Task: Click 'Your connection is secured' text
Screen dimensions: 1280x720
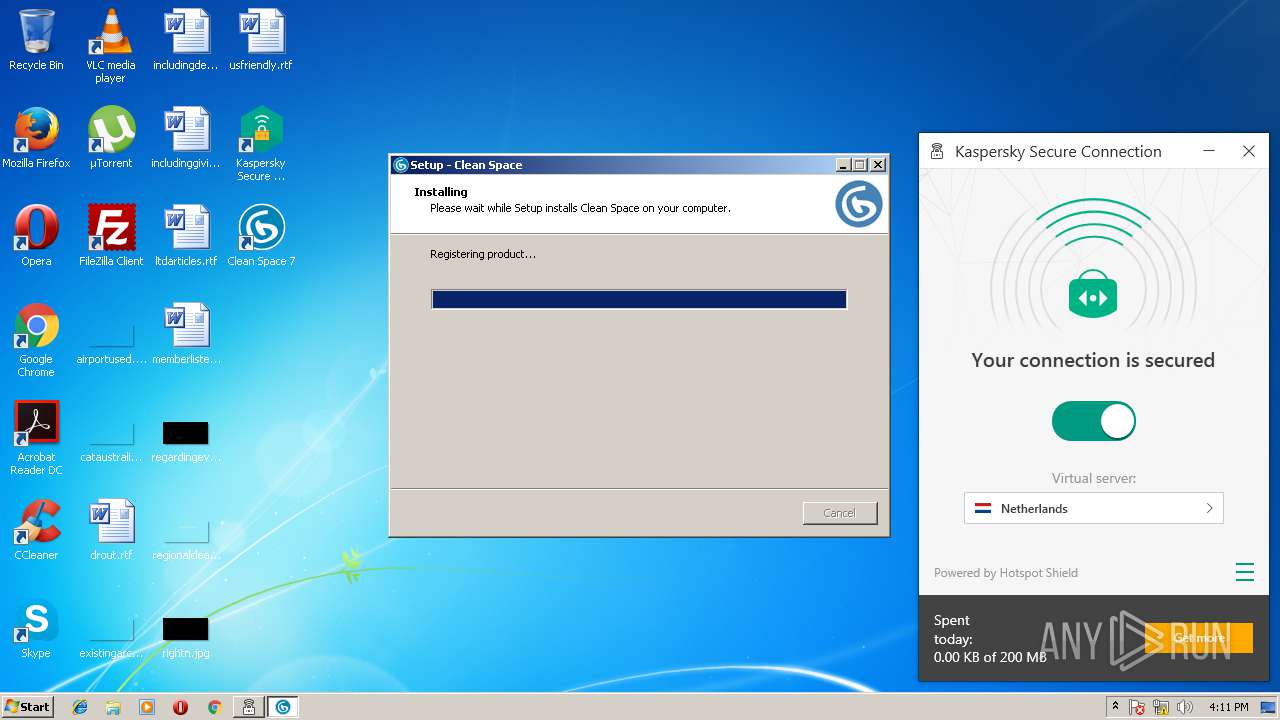Action: pyautogui.click(x=1093, y=360)
